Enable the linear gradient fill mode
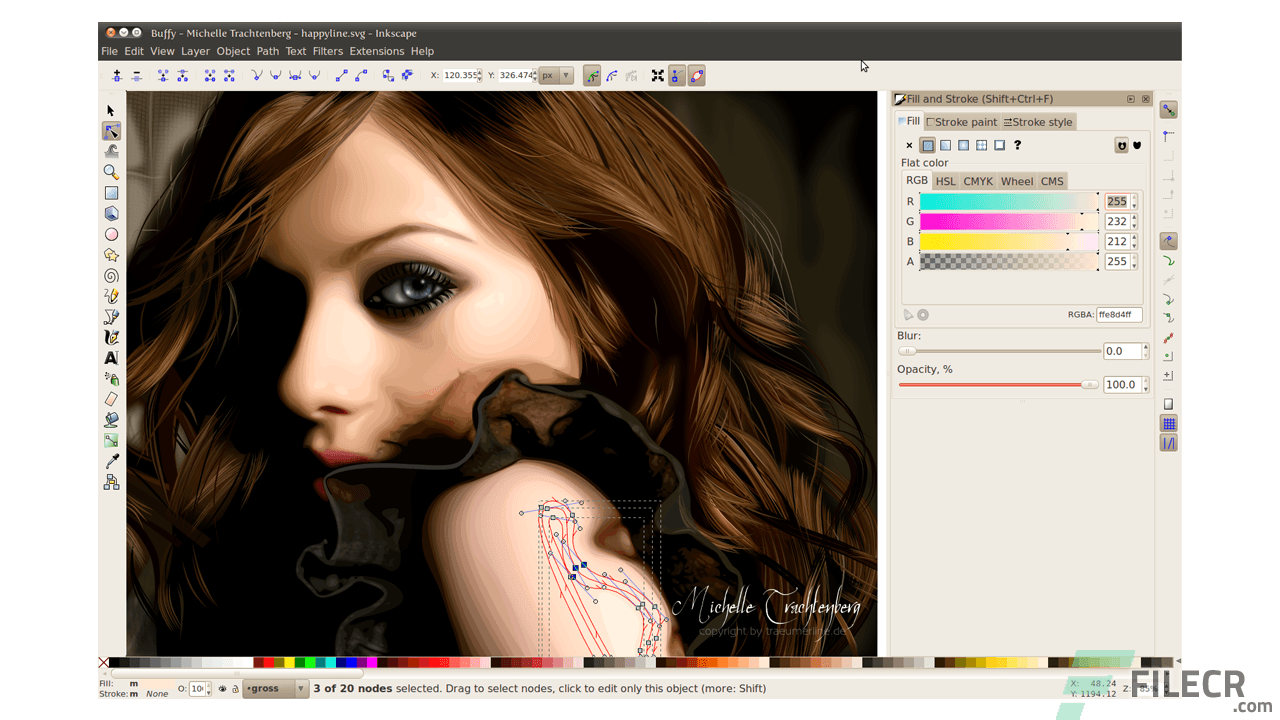The image size is (1280, 720). (945, 144)
